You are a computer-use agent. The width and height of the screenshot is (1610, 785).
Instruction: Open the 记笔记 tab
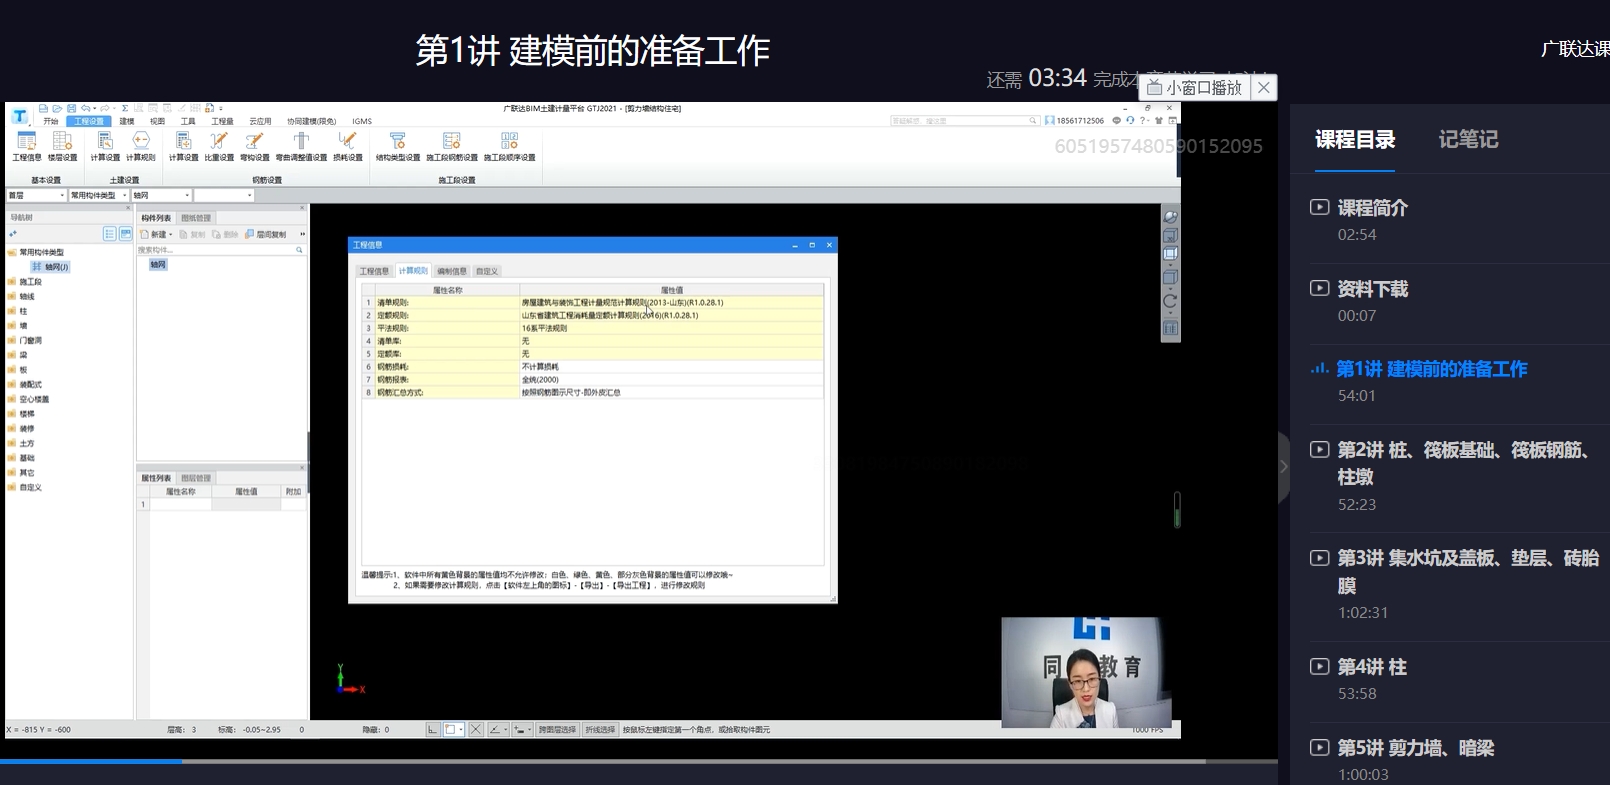(x=1468, y=140)
